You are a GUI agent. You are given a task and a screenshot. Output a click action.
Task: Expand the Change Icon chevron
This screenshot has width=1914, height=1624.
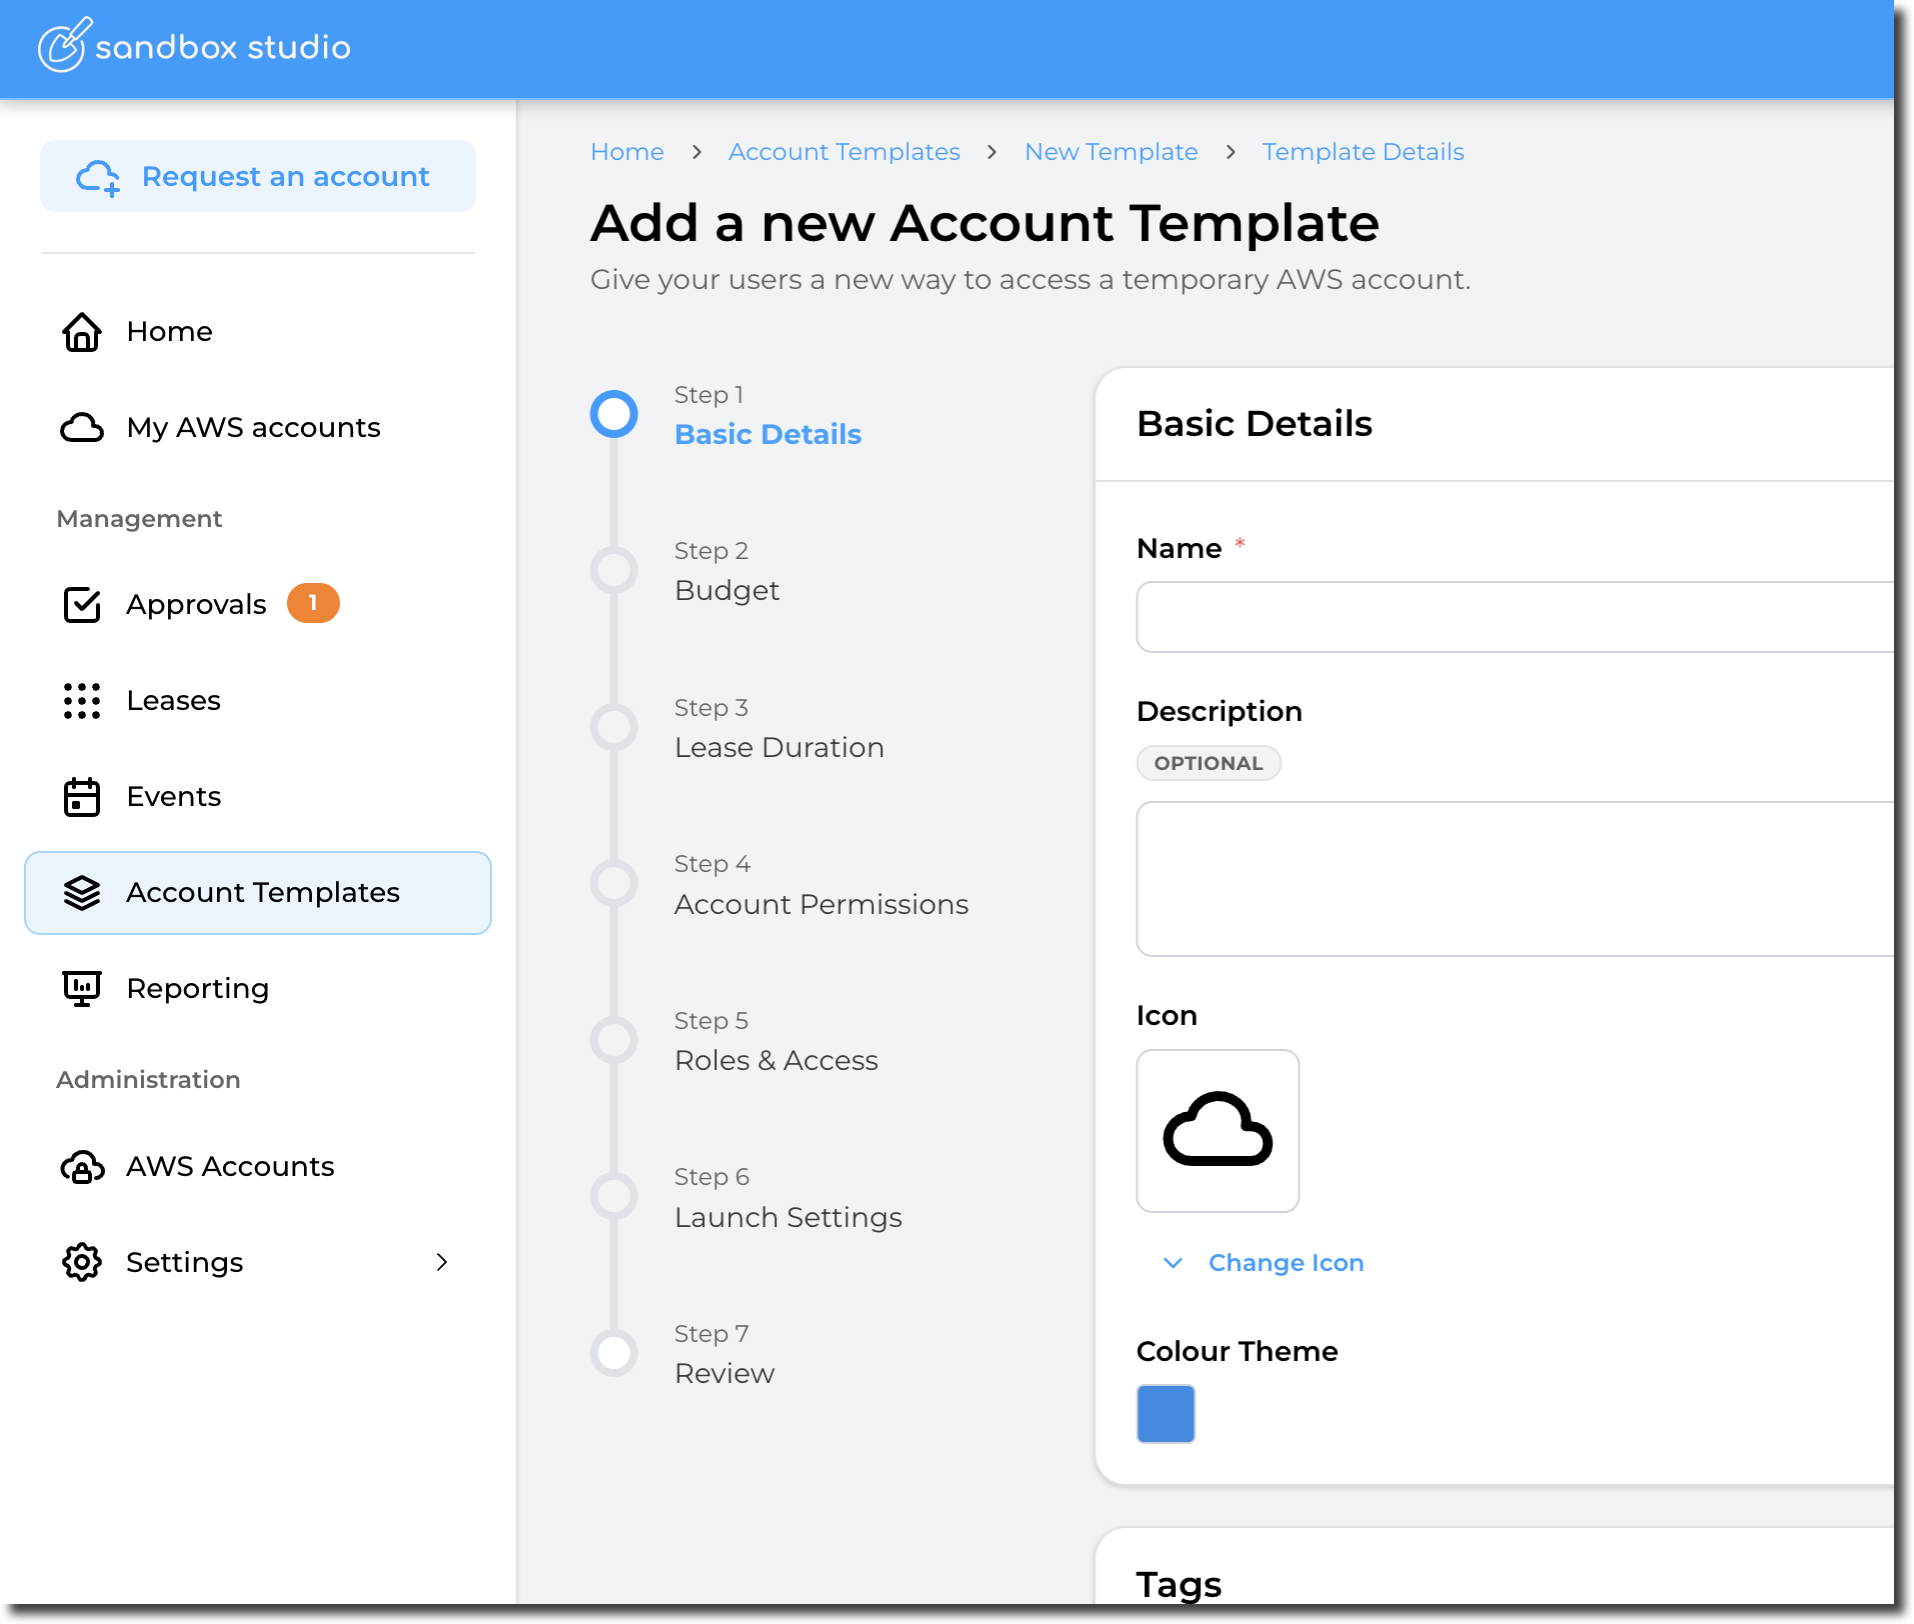coord(1173,1263)
